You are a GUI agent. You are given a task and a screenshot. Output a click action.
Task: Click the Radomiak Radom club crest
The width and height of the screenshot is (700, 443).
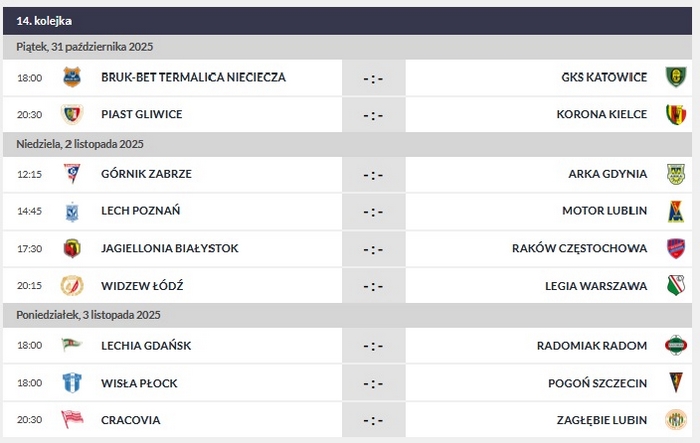[675, 346]
